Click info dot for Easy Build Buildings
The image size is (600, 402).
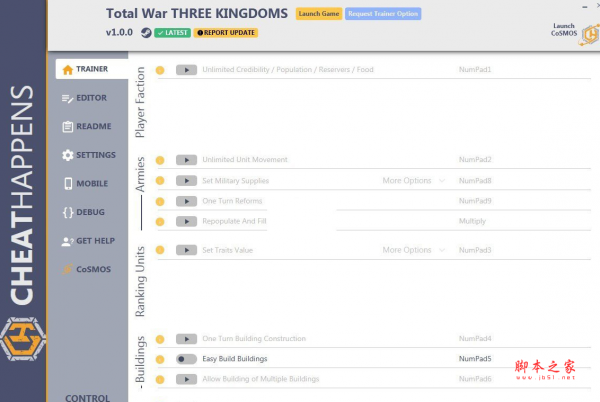(160, 359)
